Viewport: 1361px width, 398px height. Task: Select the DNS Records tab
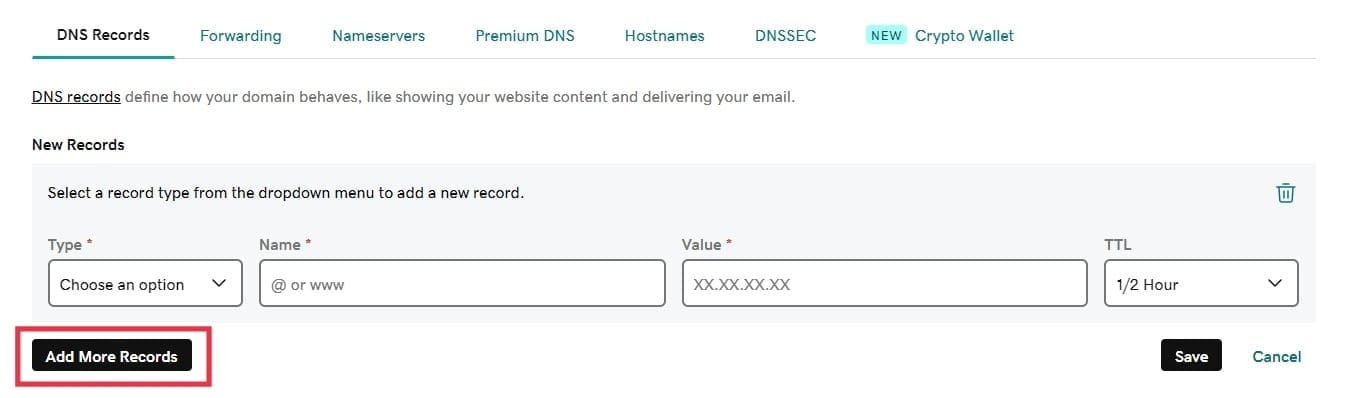click(x=103, y=34)
